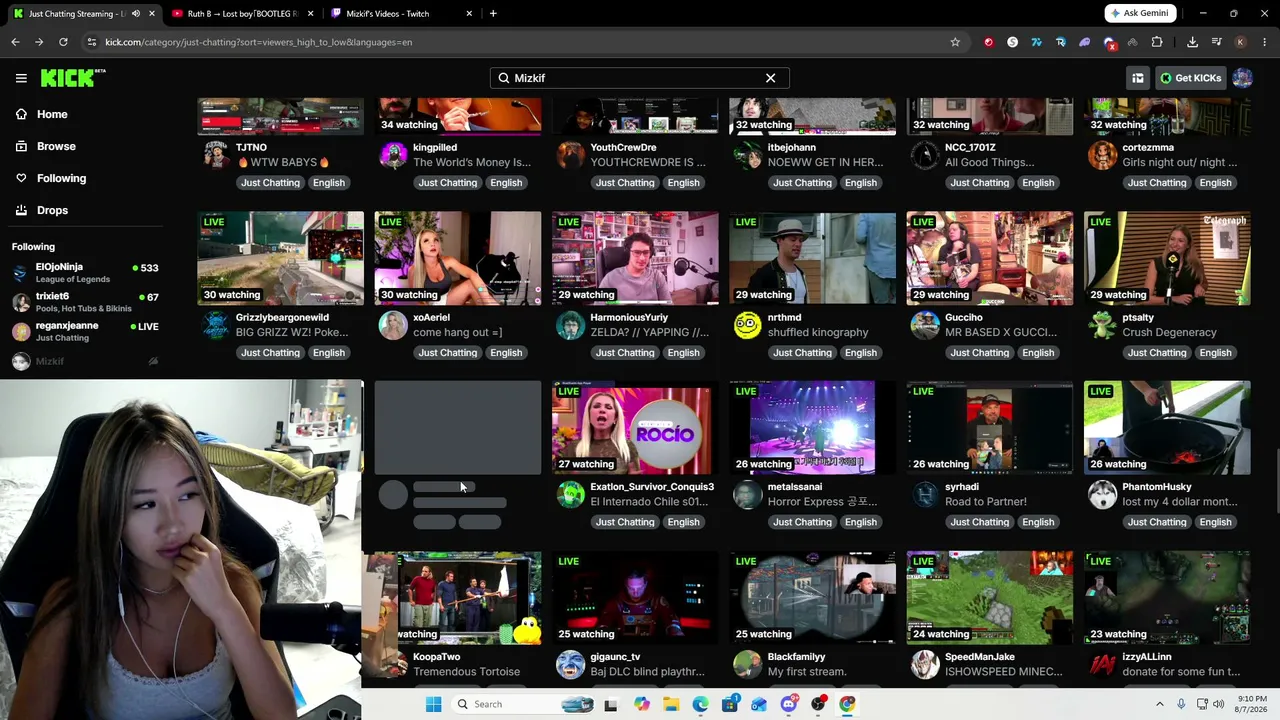Click PhantomHusky's husky avatar
Screen dimensions: 1280x720
tap(1102, 494)
